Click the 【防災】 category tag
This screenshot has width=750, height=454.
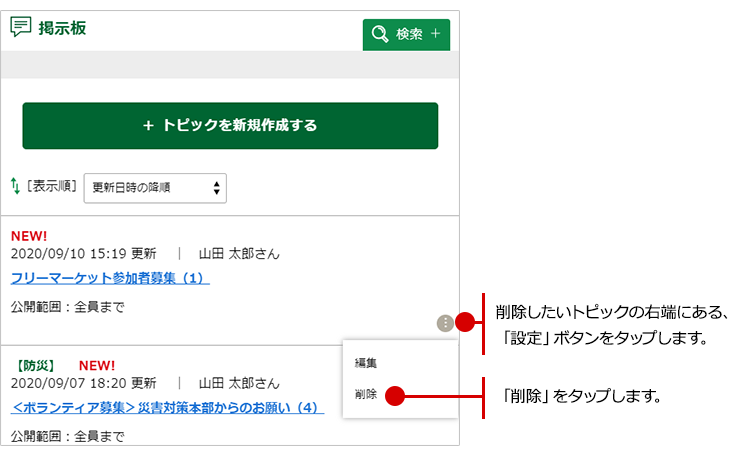point(35,365)
